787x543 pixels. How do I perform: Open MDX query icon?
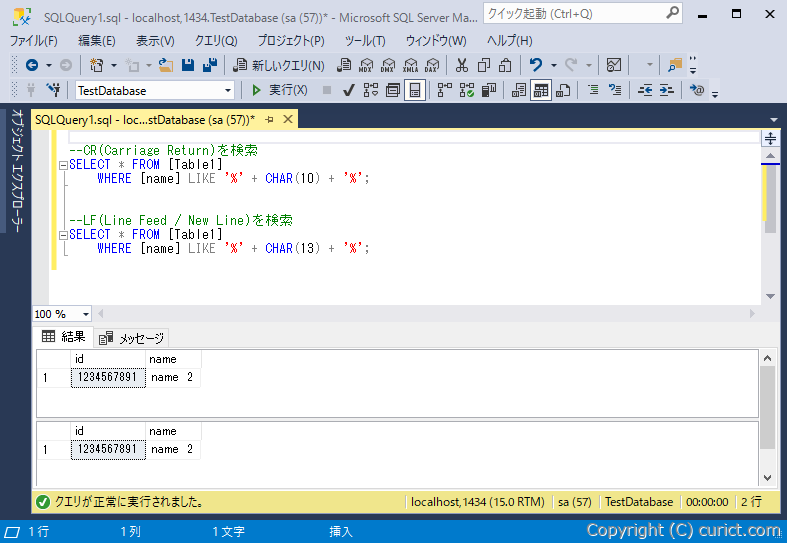(x=366, y=65)
